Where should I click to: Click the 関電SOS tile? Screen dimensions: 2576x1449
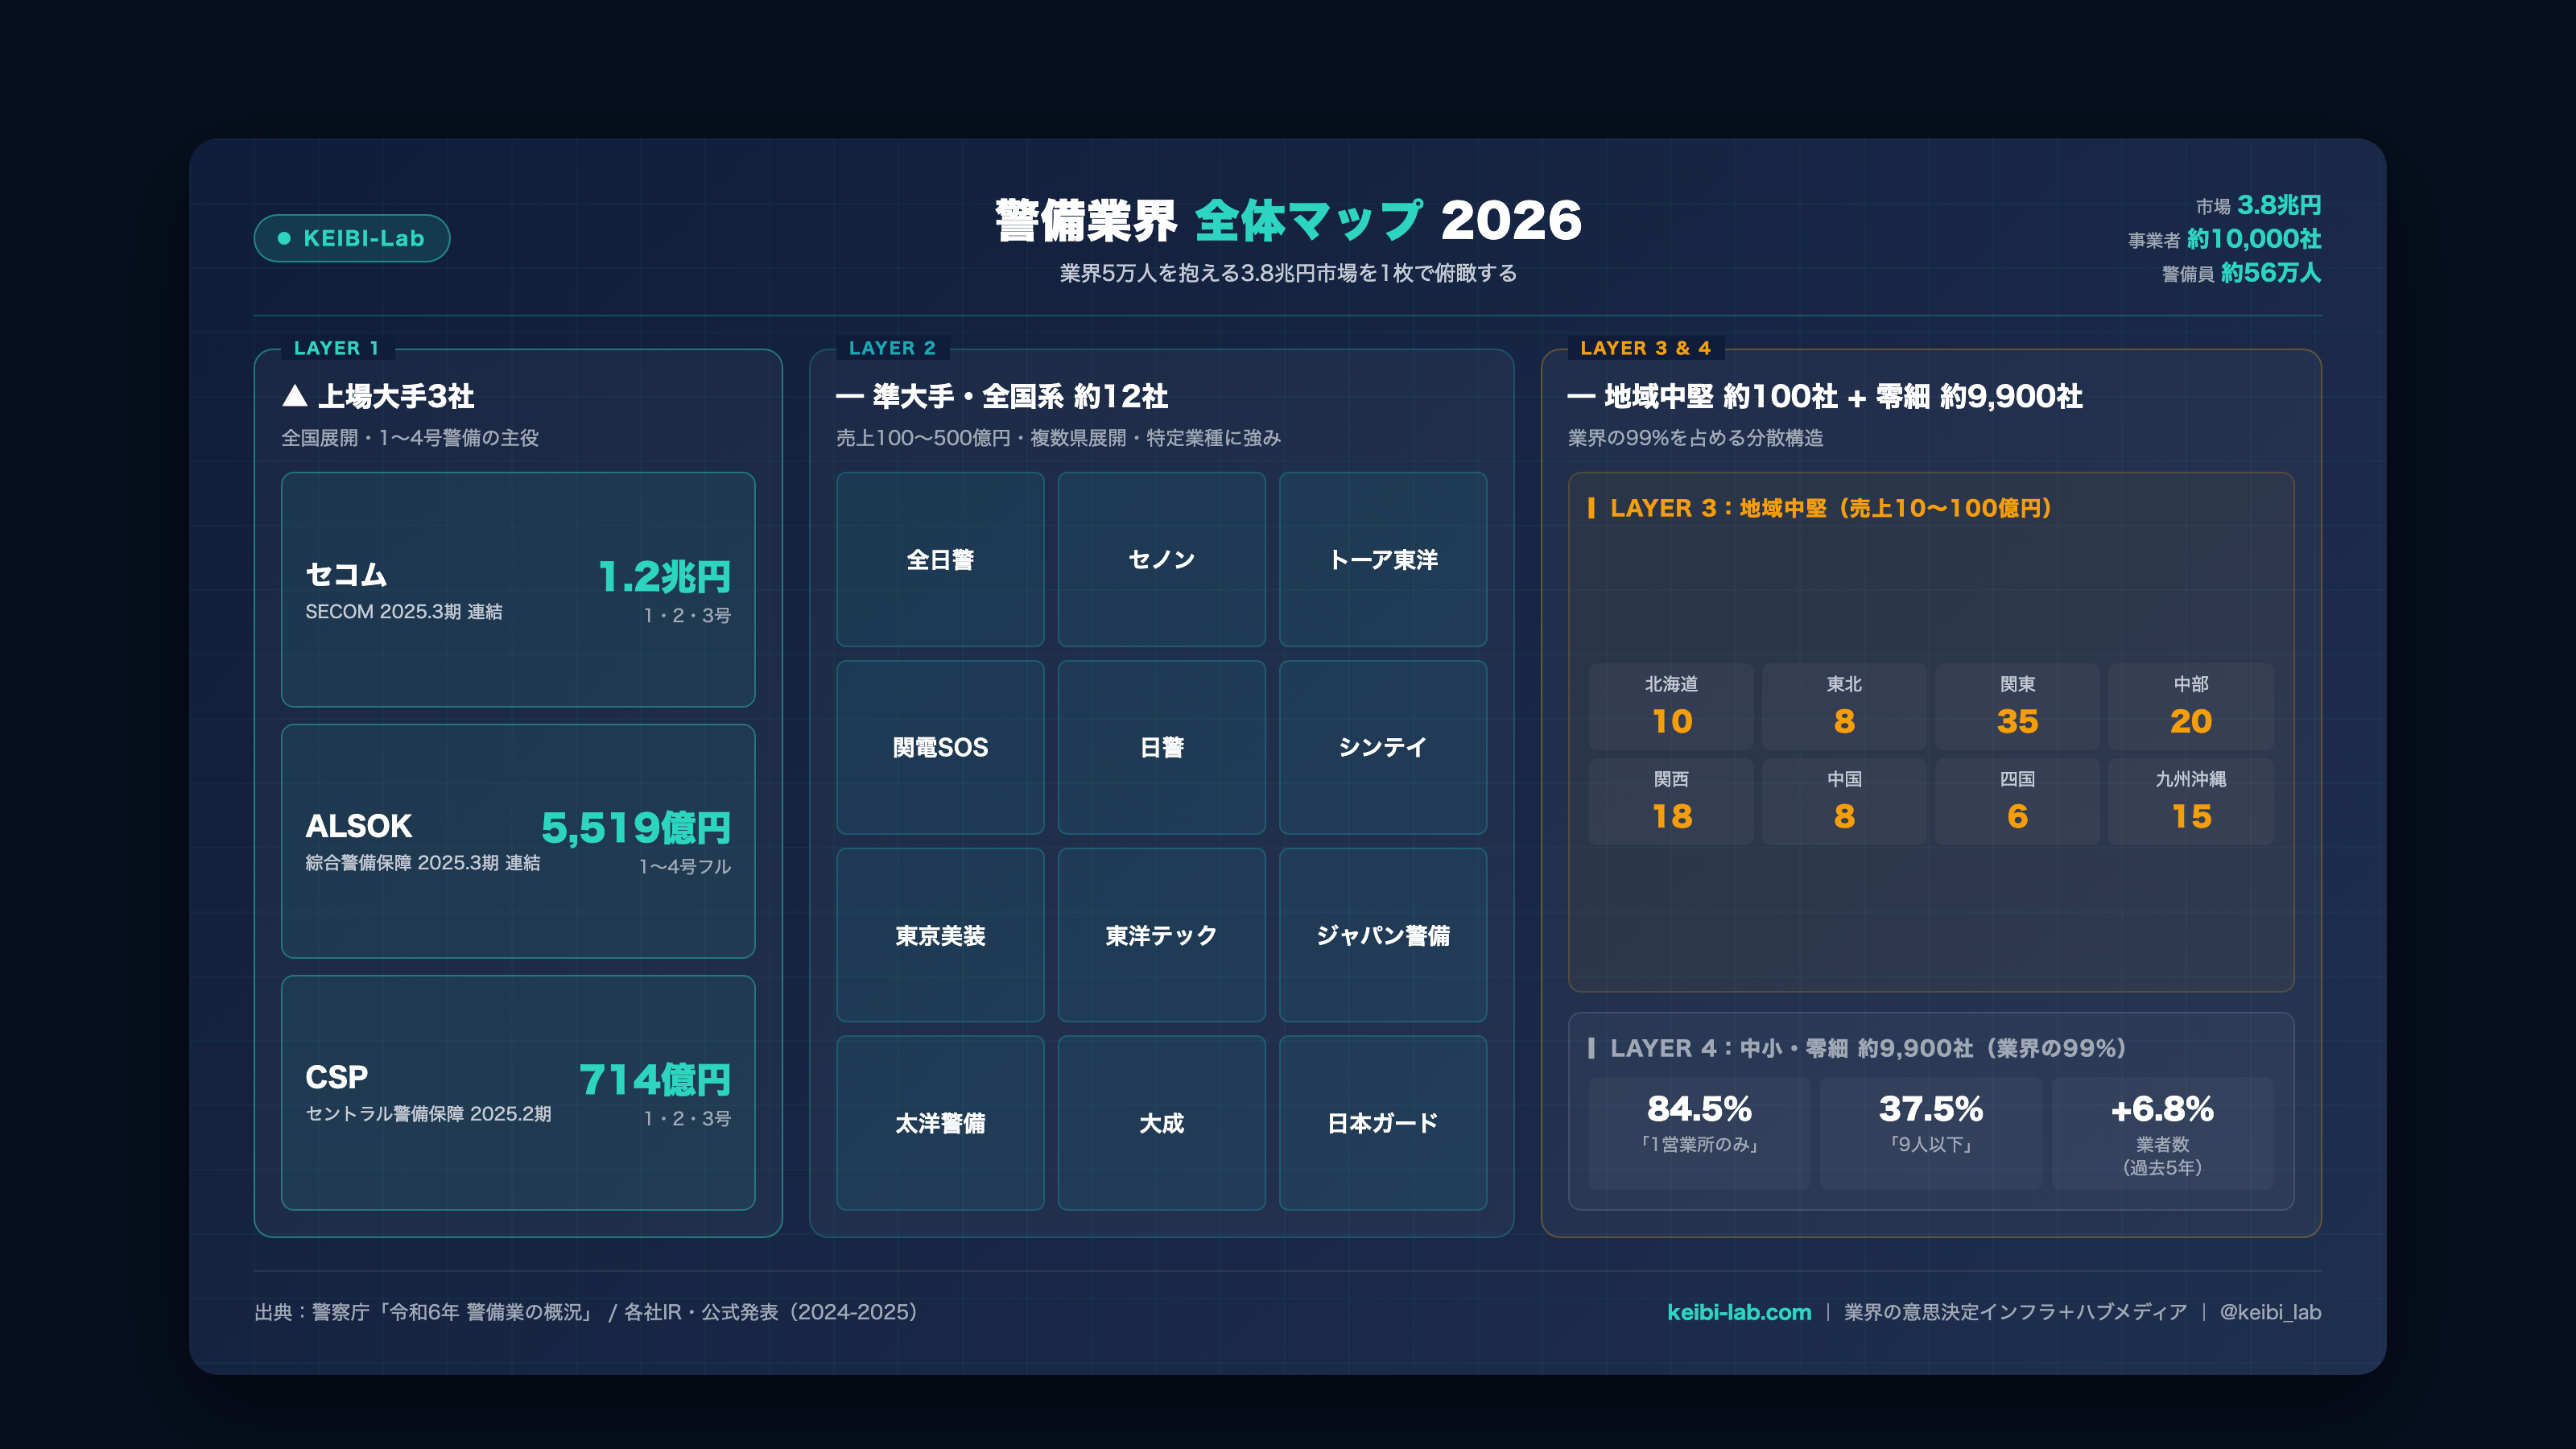pos(940,747)
